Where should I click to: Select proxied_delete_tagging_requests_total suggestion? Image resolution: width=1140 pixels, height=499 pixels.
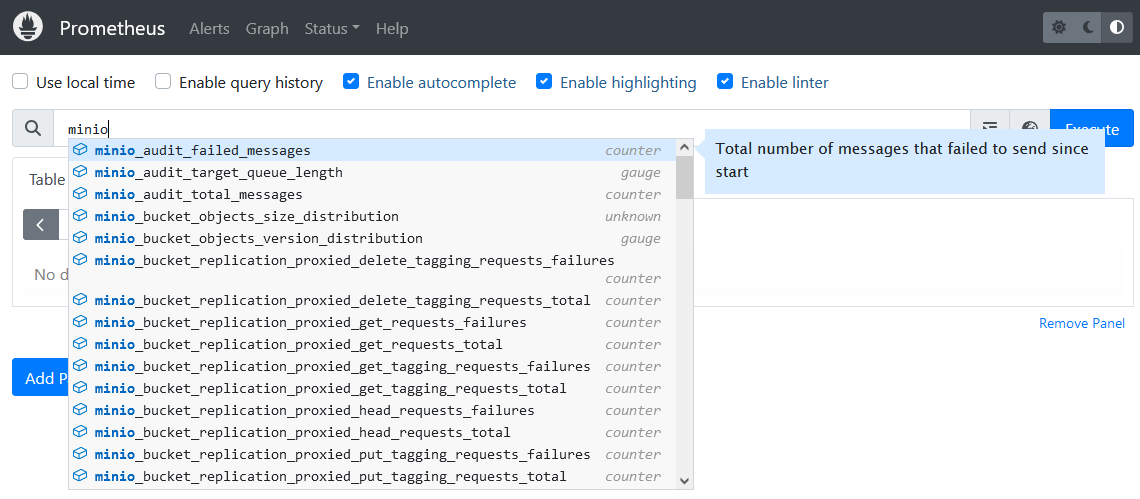[372, 300]
